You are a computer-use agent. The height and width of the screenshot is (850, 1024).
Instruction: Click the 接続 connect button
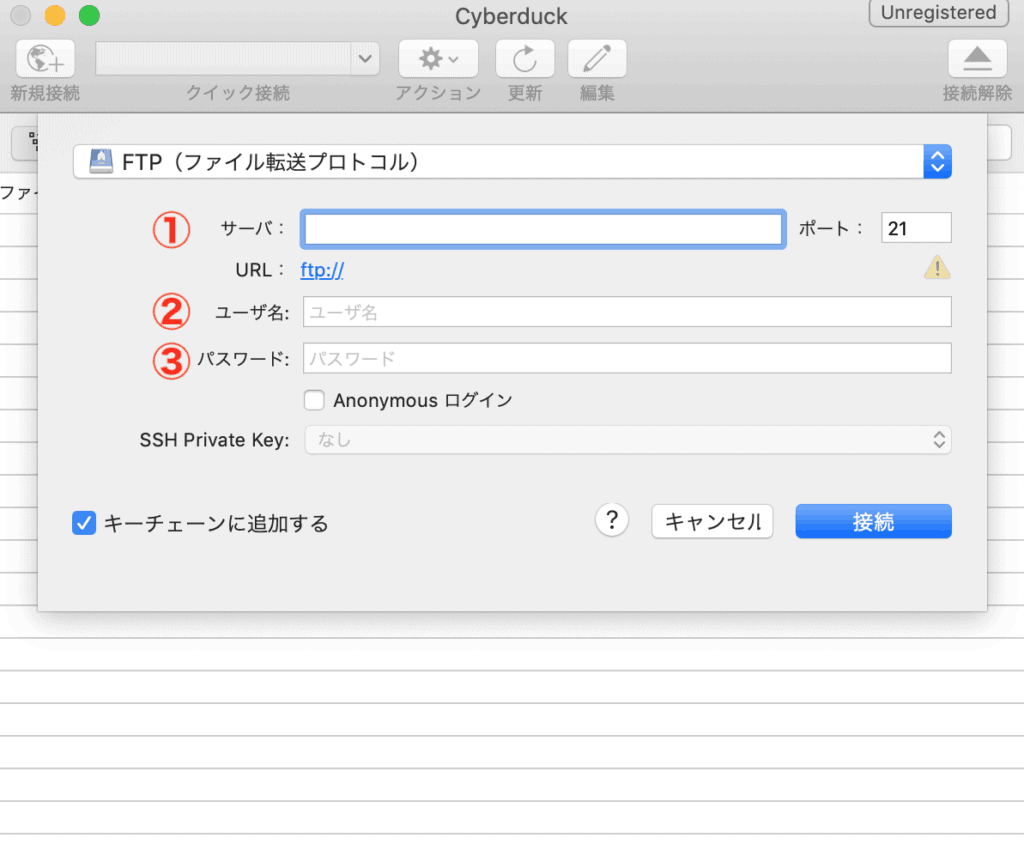point(873,521)
